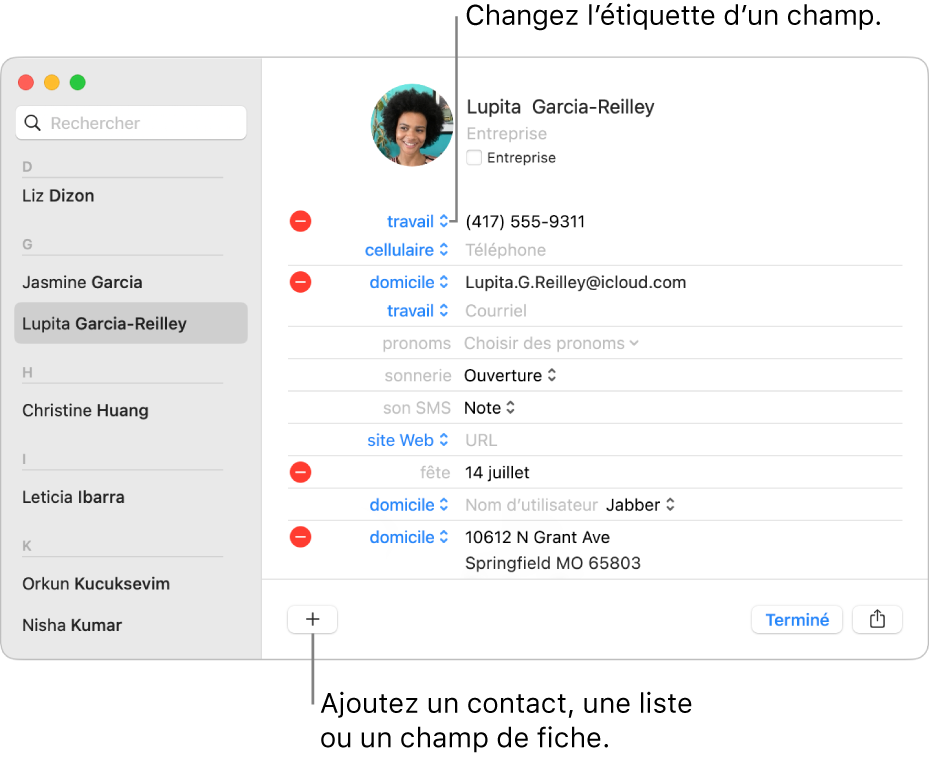Zoom the window with green button

point(78,83)
